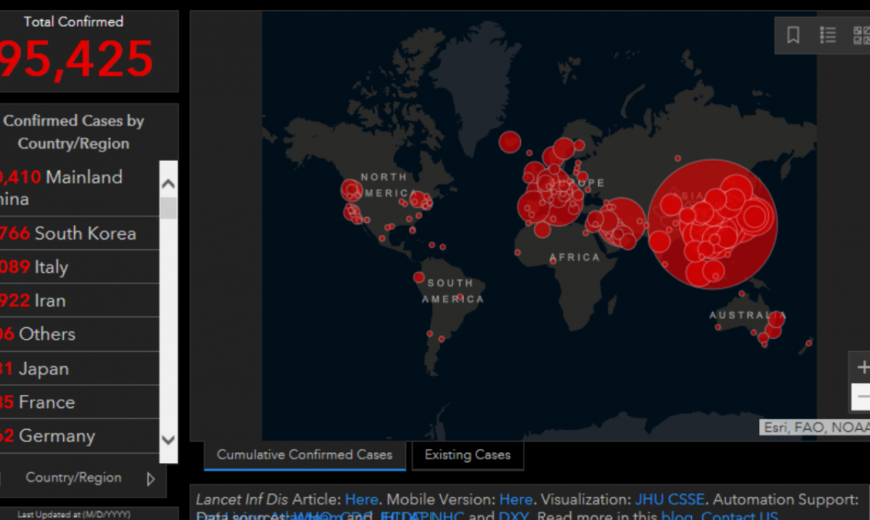Select Mainland China in country list
Screen dimensions: 870x520
point(79,188)
